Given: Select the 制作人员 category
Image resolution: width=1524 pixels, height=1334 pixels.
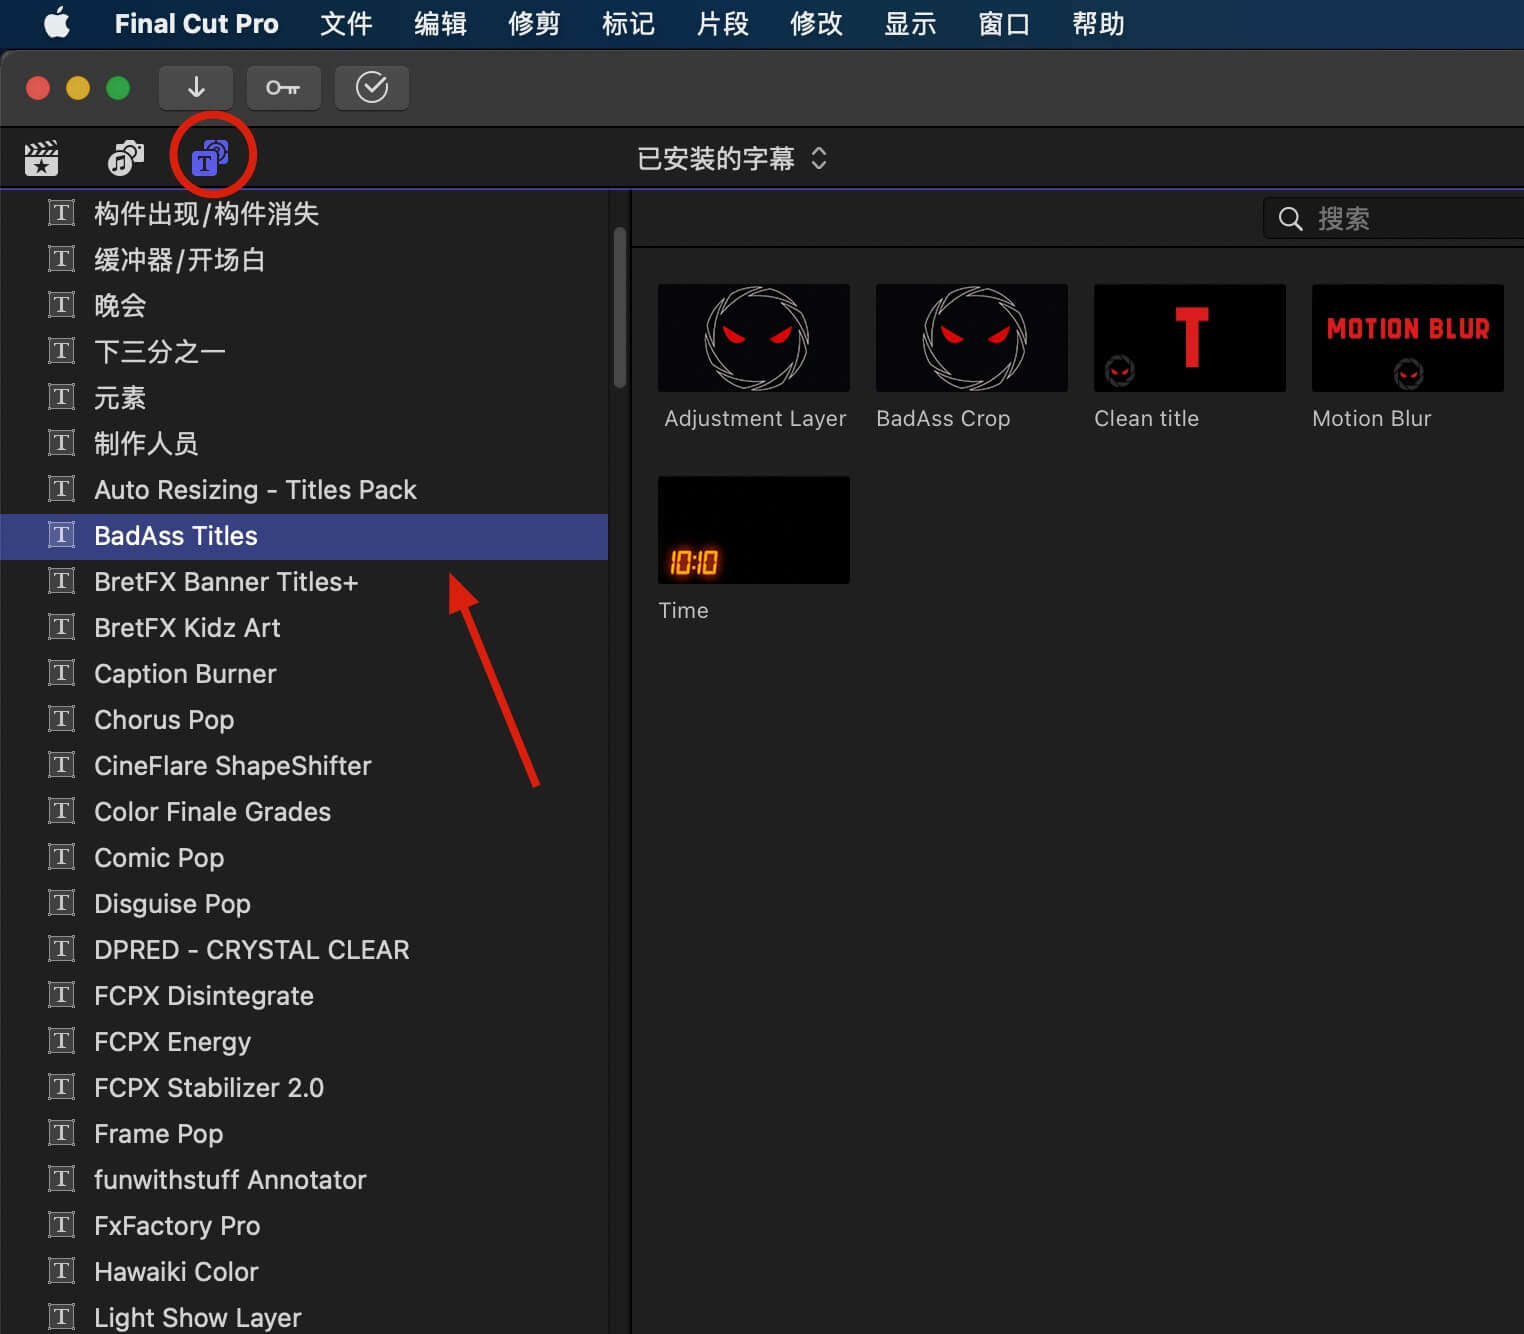Looking at the screenshot, I should pos(304,443).
